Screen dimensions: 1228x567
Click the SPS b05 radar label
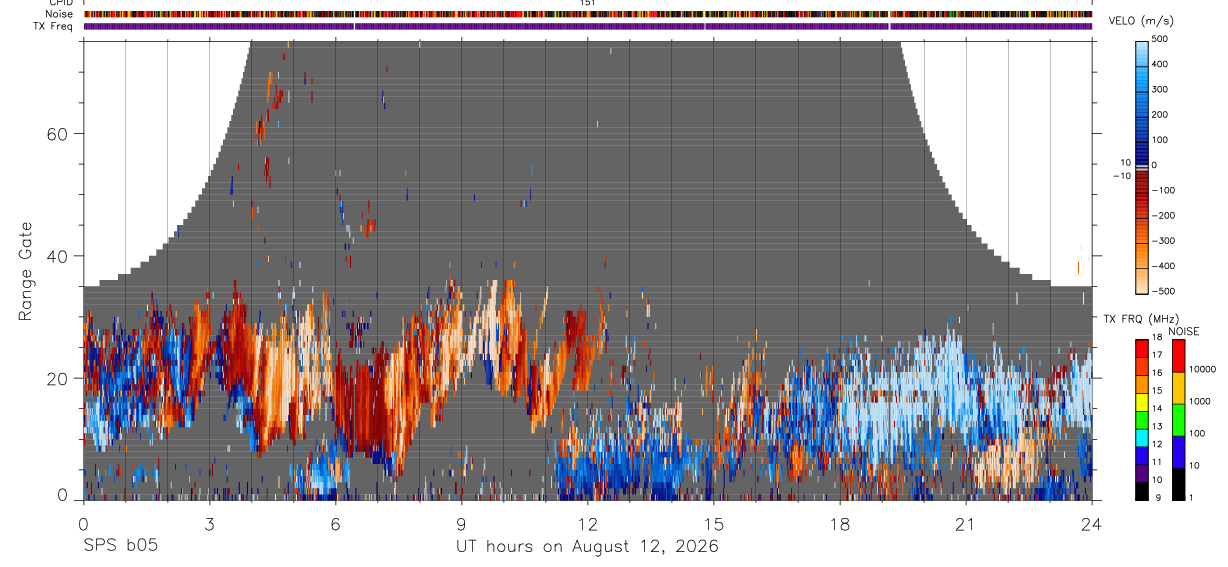(120, 546)
